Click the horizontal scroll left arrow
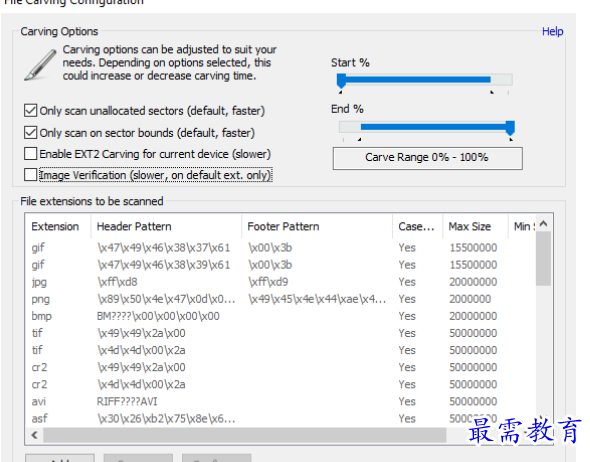 click(35, 435)
